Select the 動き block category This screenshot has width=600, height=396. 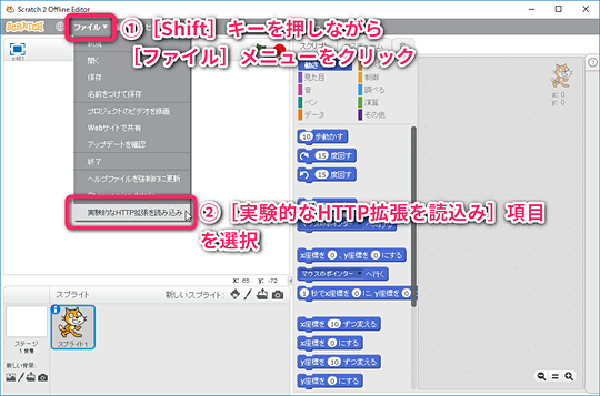[324, 65]
